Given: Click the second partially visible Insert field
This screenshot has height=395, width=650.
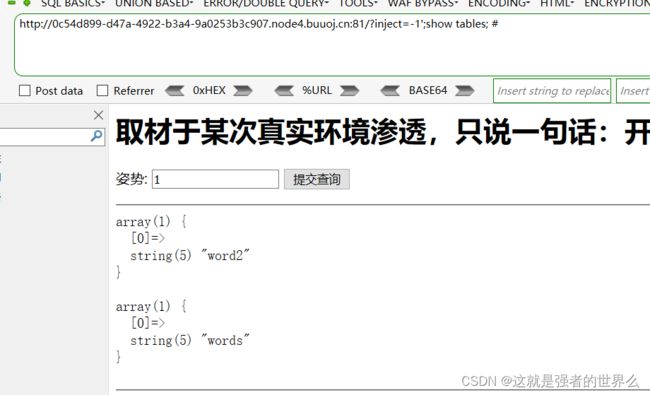Looking at the screenshot, I should (x=633, y=91).
